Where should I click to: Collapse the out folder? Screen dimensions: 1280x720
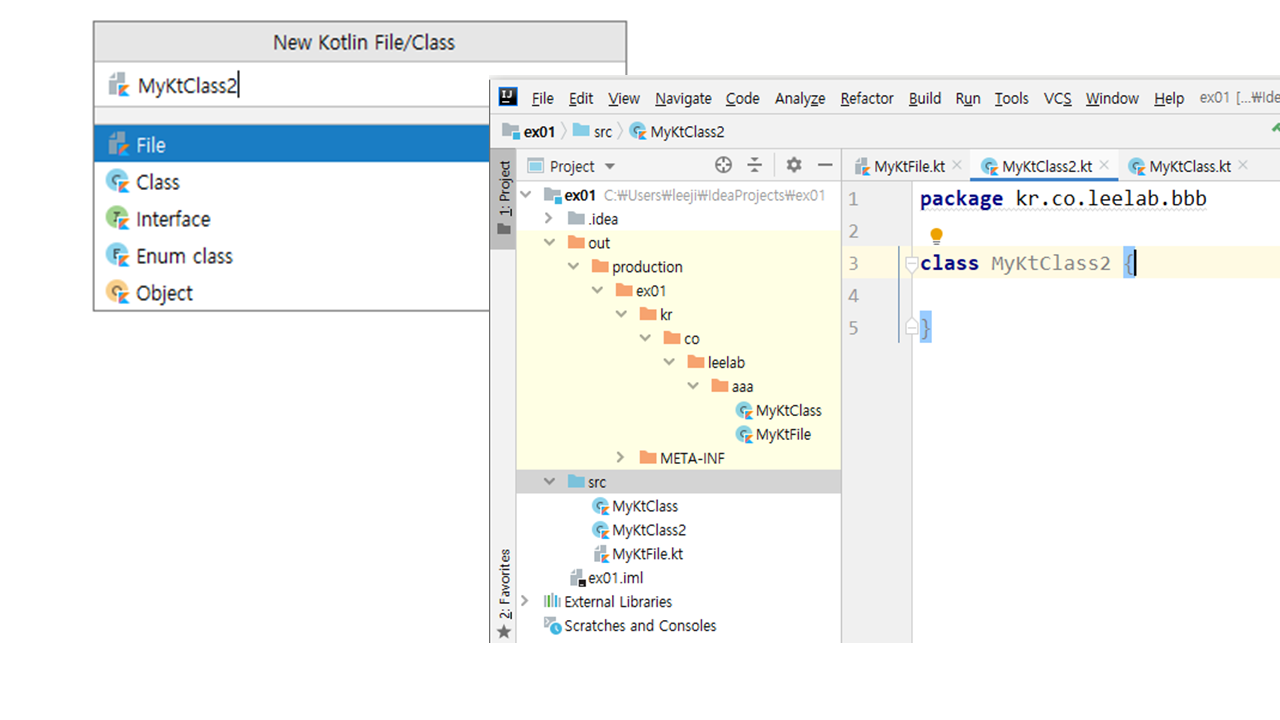pyautogui.click(x=549, y=243)
